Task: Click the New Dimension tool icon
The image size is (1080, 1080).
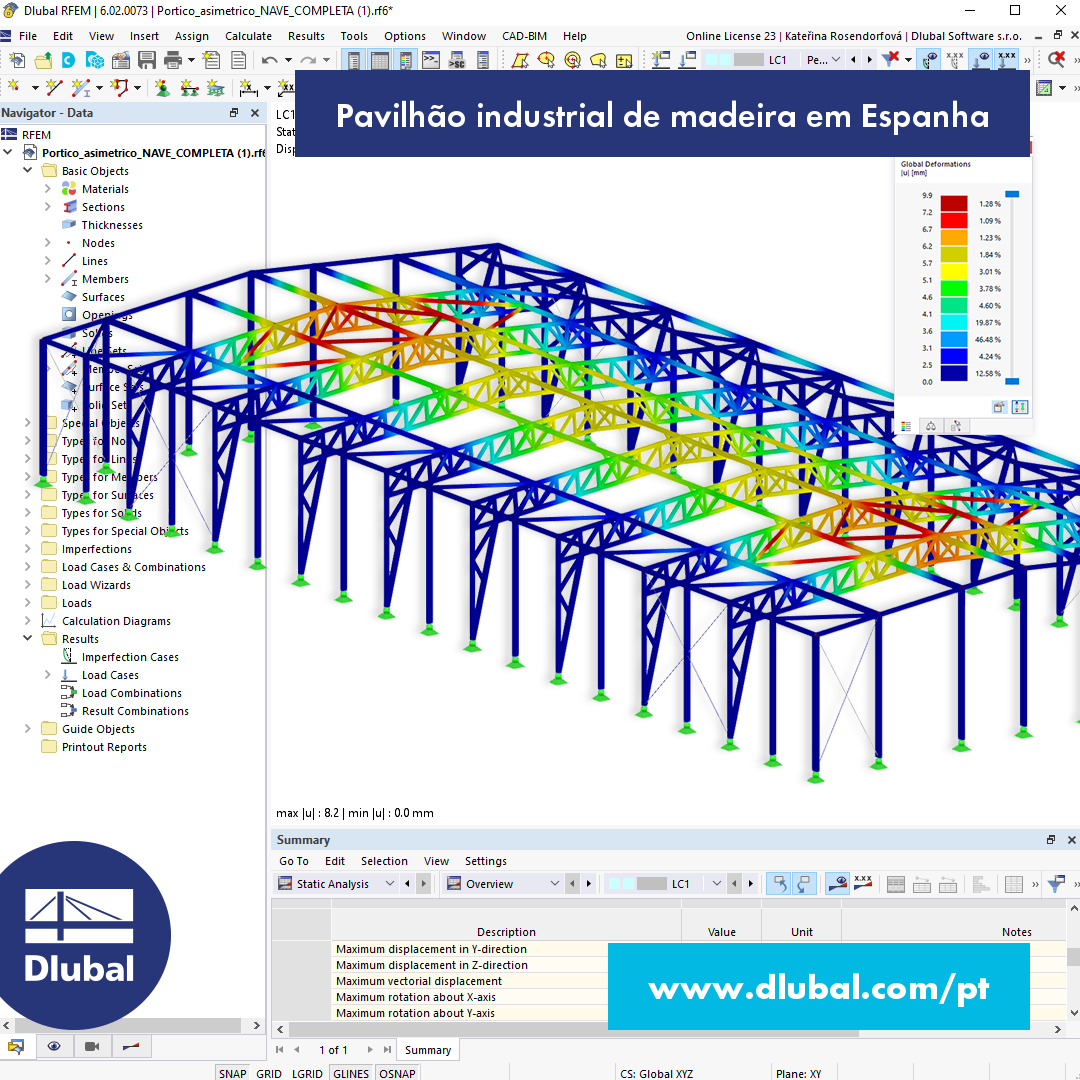Action: pyautogui.click(x=248, y=87)
